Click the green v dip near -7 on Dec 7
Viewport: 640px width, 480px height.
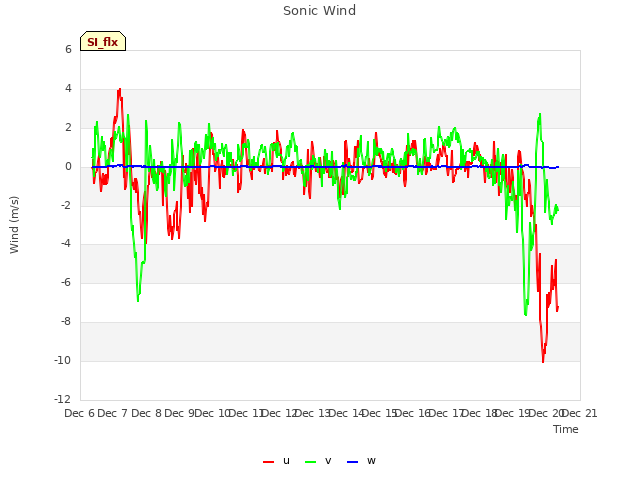[x=138, y=300]
